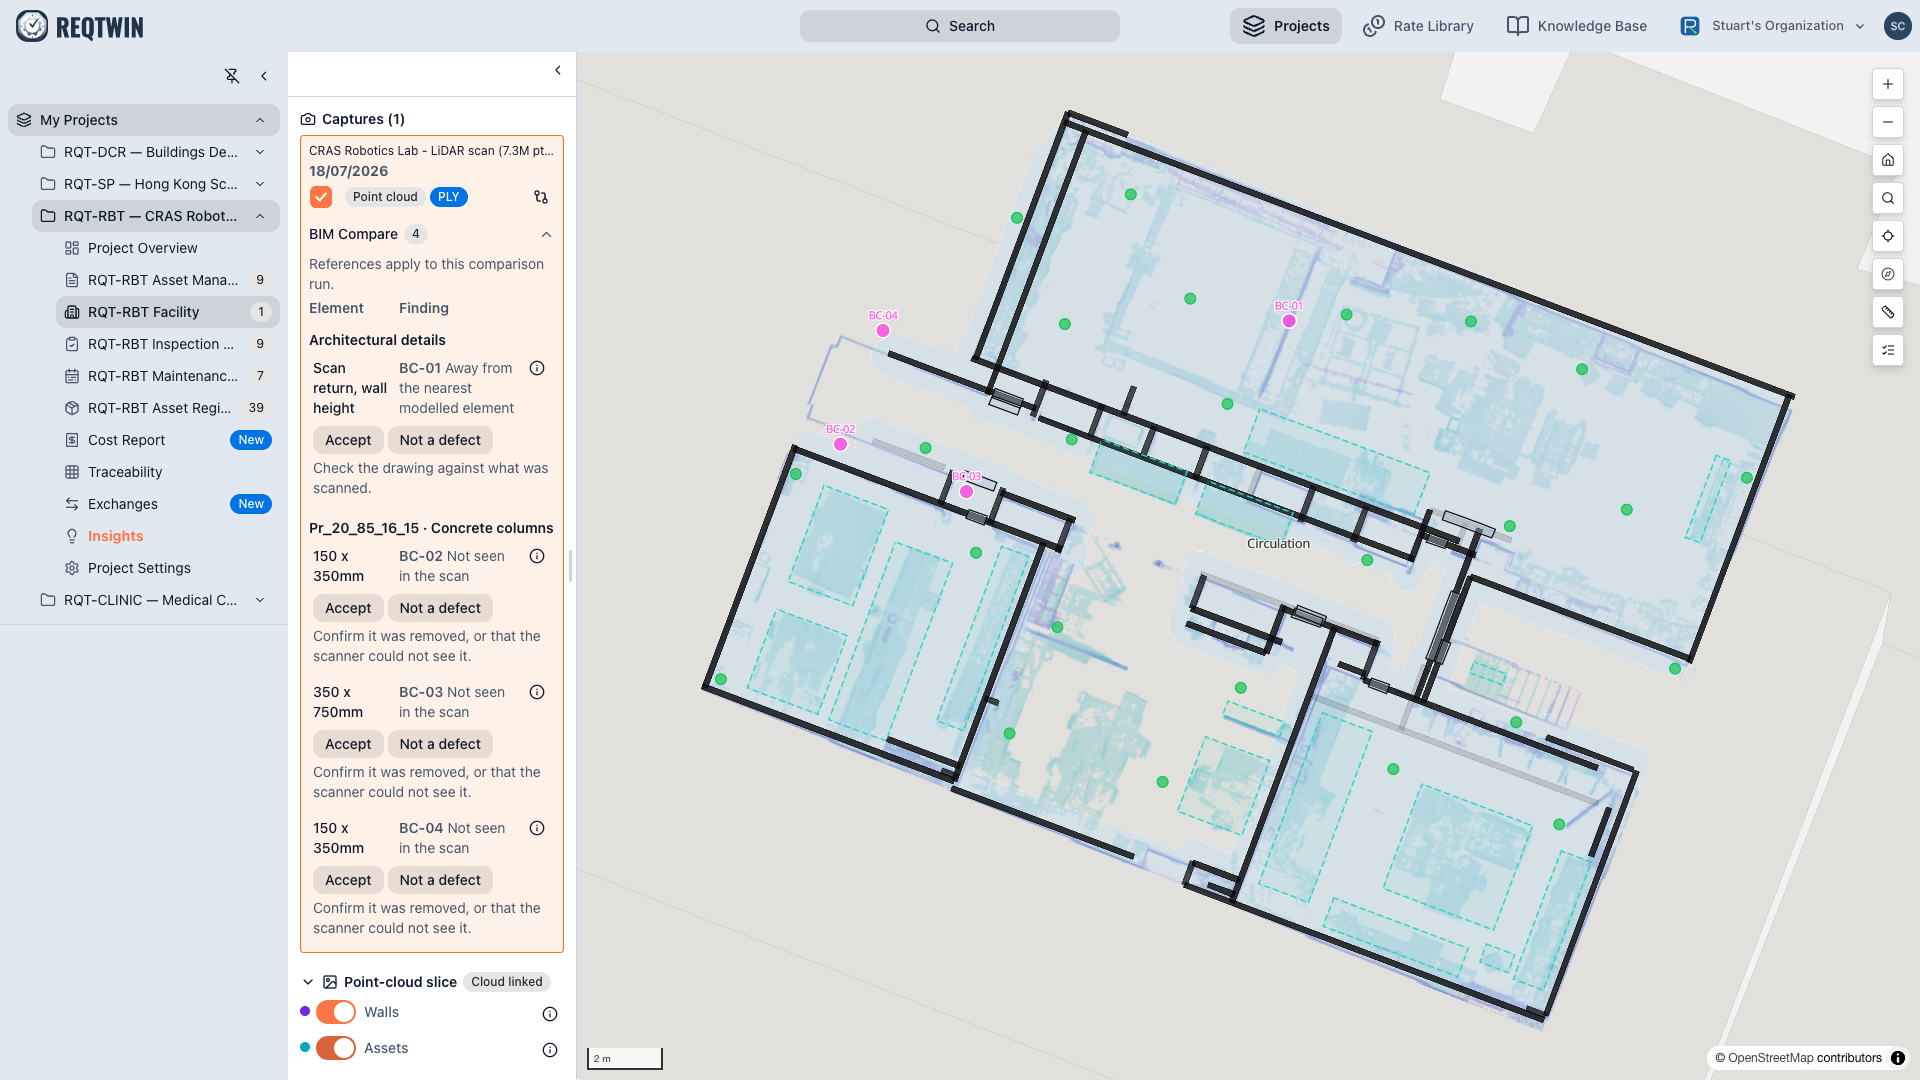
Task: Accept the BC-01 finding
Action: (x=348, y=440)
